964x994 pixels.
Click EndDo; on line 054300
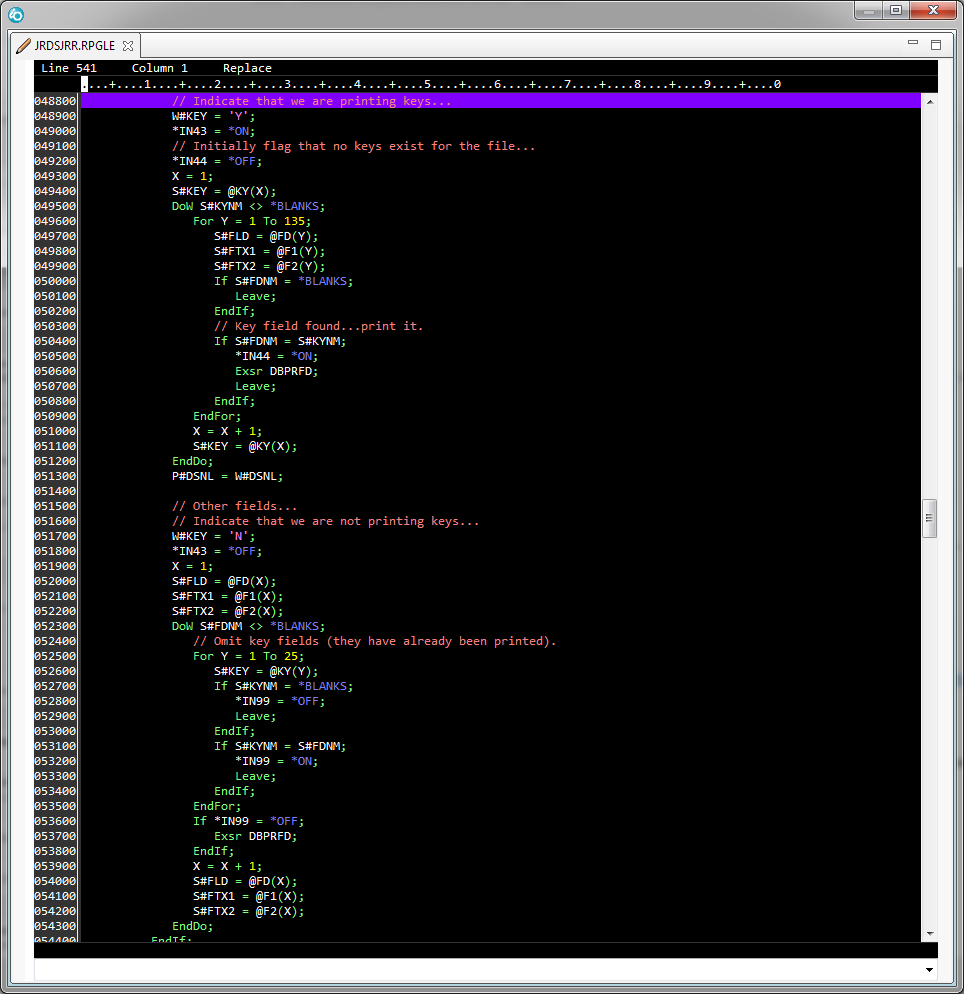pyautogui.click(x=192, y=926)
